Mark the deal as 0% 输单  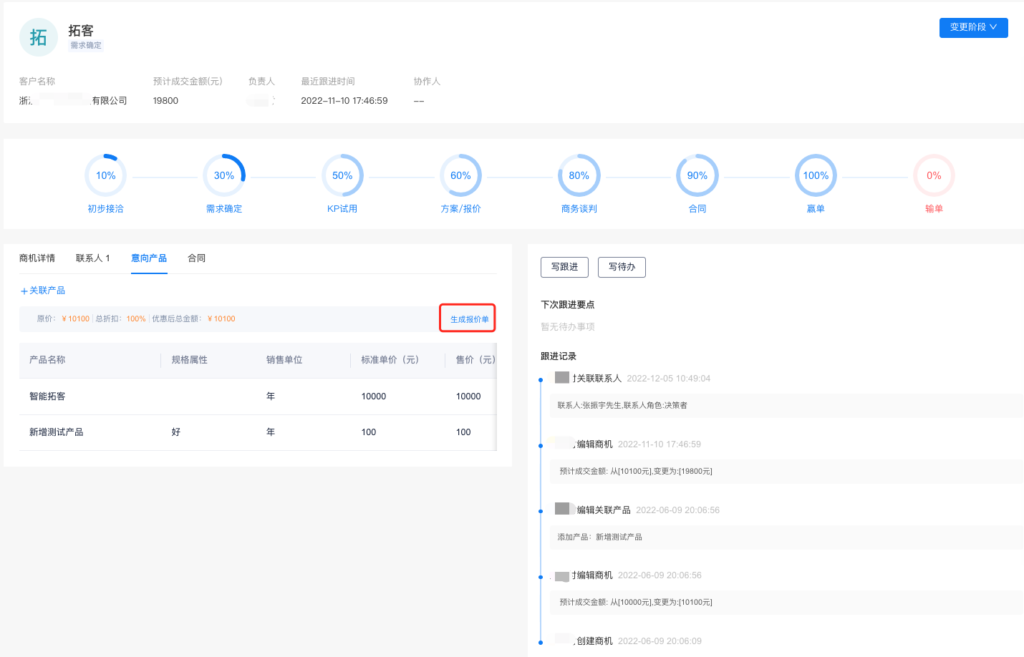pyautogui.click(x=933, y=175)
